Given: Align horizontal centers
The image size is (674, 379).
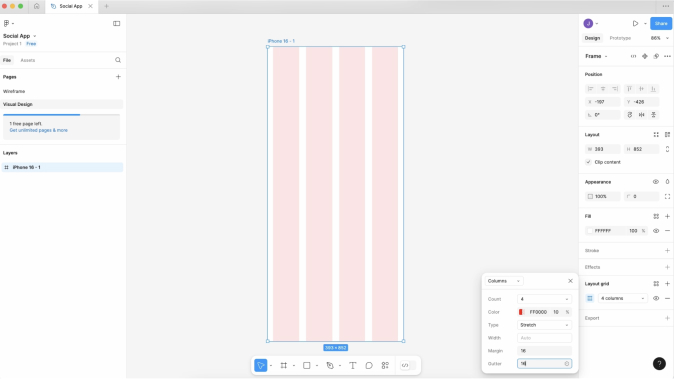Looking at the screenshot, I should 603,89.
